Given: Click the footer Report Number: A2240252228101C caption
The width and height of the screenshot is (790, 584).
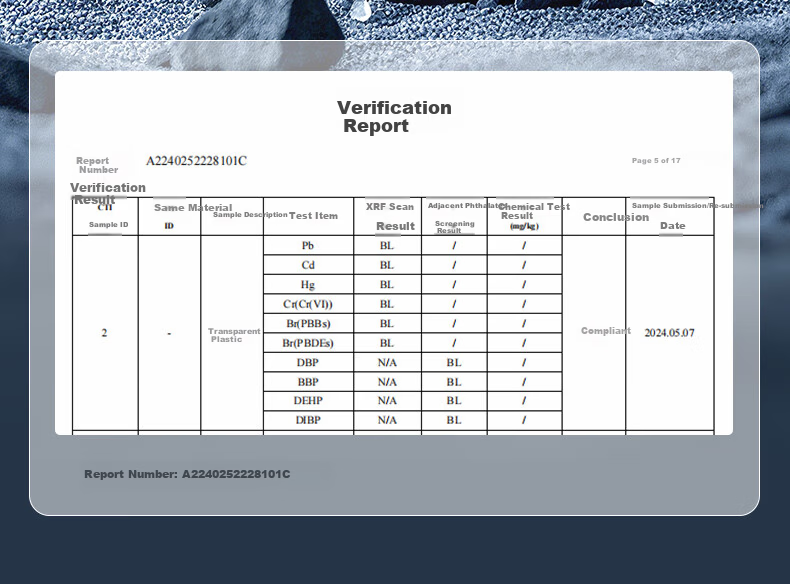Looking at the screenshot, I should pyautogui.click(x=187, y=474).
